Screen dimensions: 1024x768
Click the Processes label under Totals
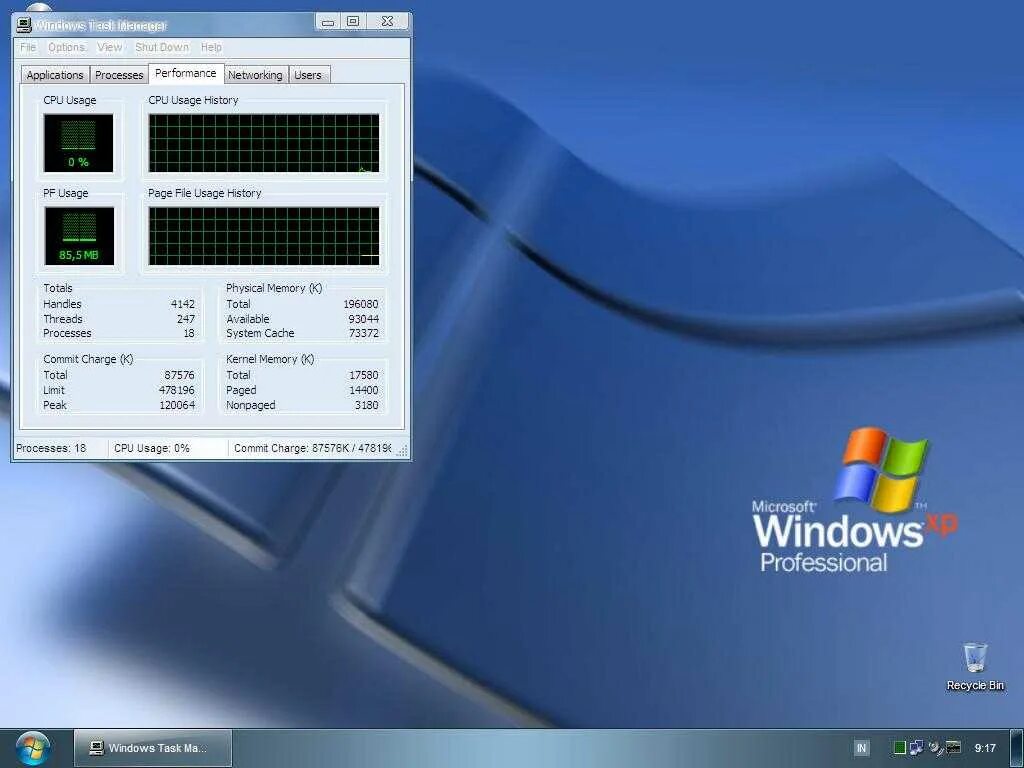(x=67, y=333)
